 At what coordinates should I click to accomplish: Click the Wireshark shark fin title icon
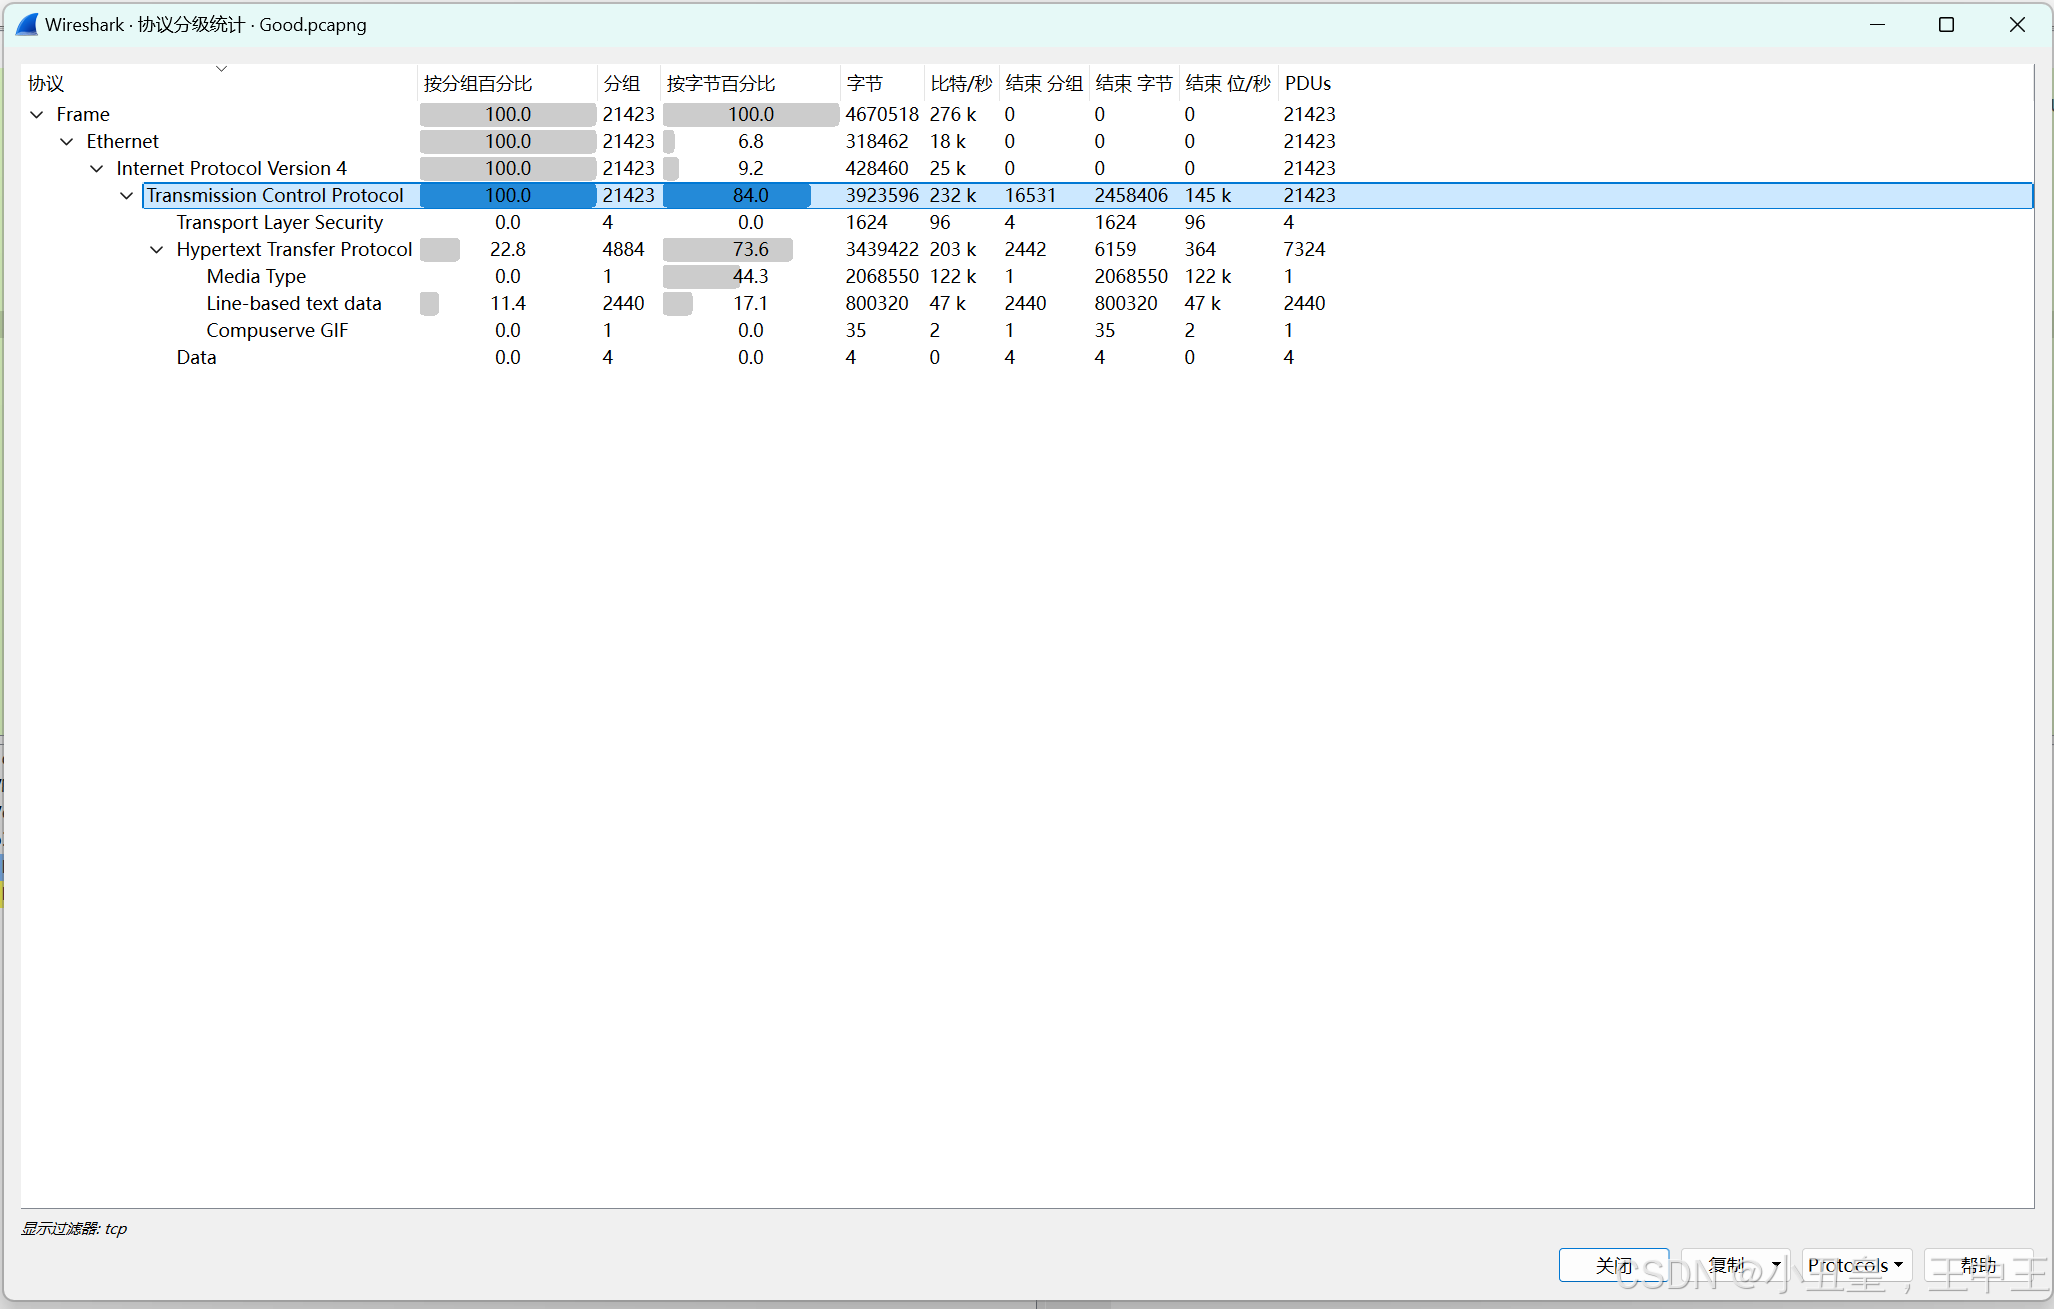pos(27,25)
